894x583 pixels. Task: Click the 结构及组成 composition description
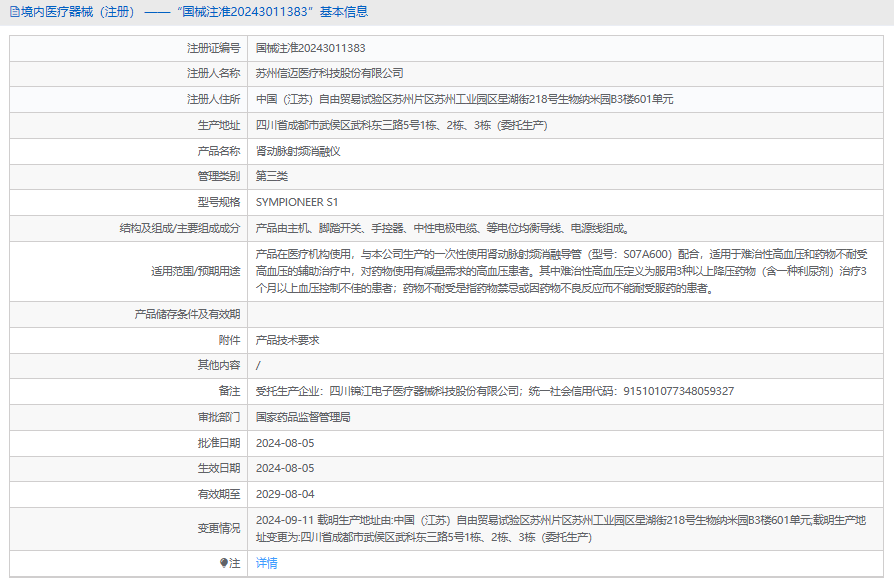coord(441,228)
